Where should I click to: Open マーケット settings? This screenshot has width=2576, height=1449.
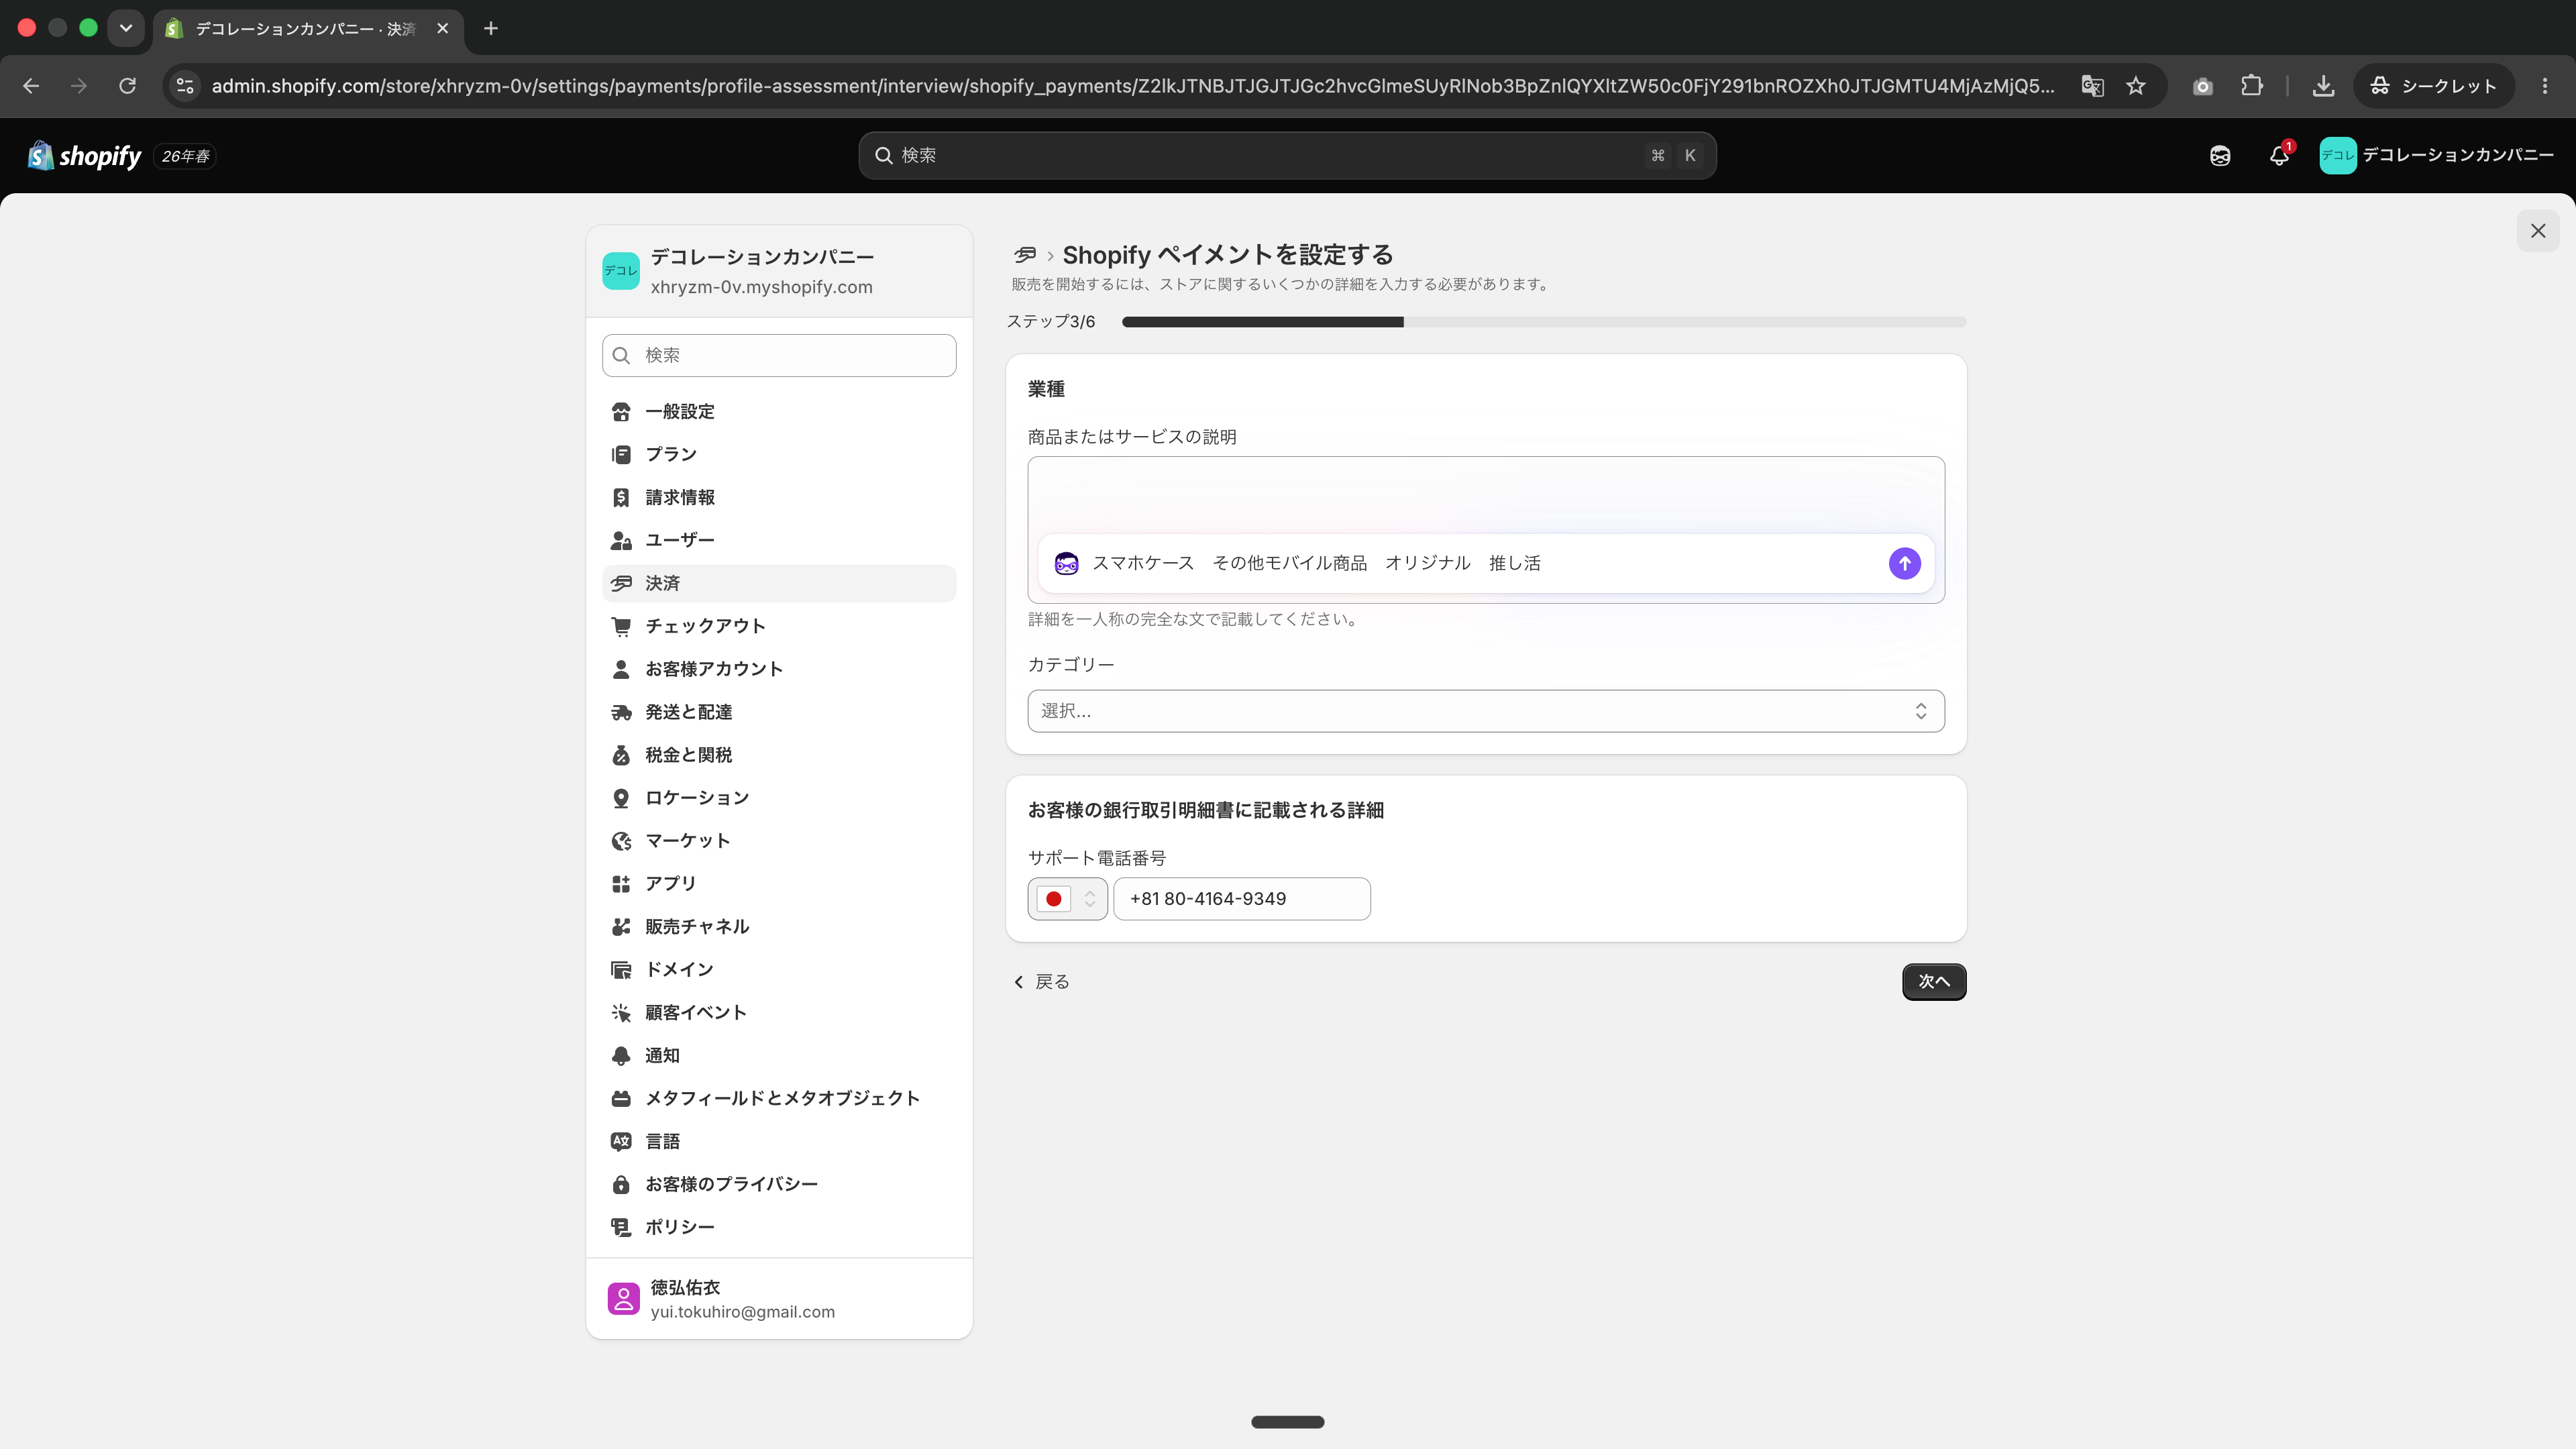click(x=779, y=841)
